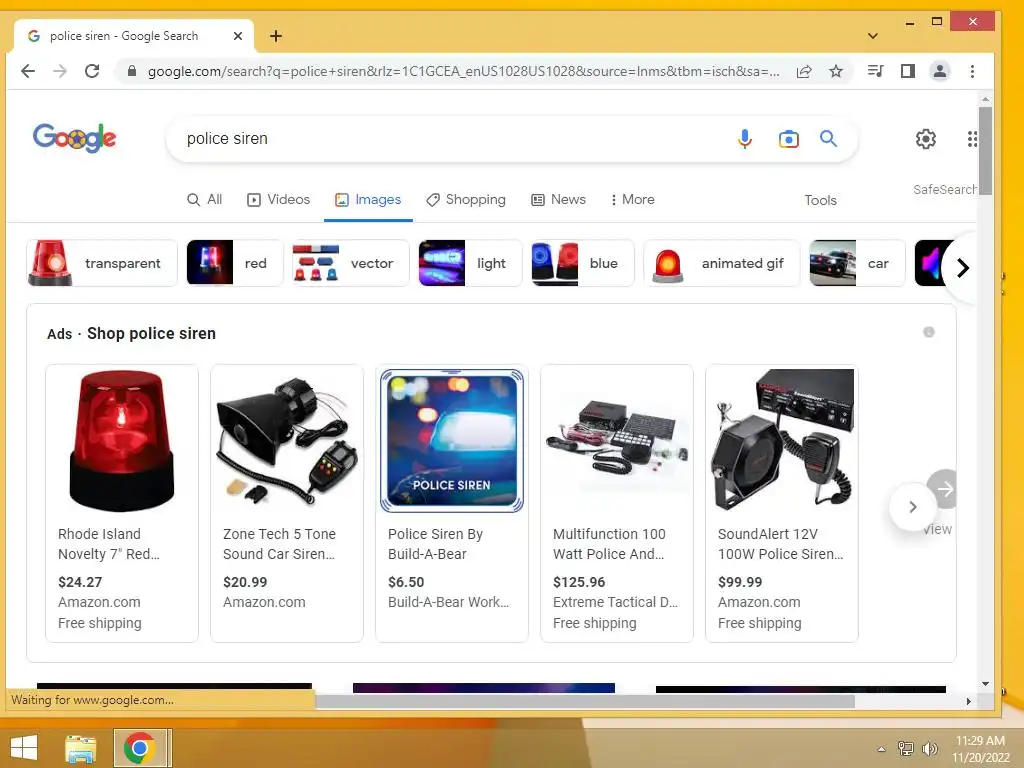Open Chrome's three-dot menu

click(972, 71)
